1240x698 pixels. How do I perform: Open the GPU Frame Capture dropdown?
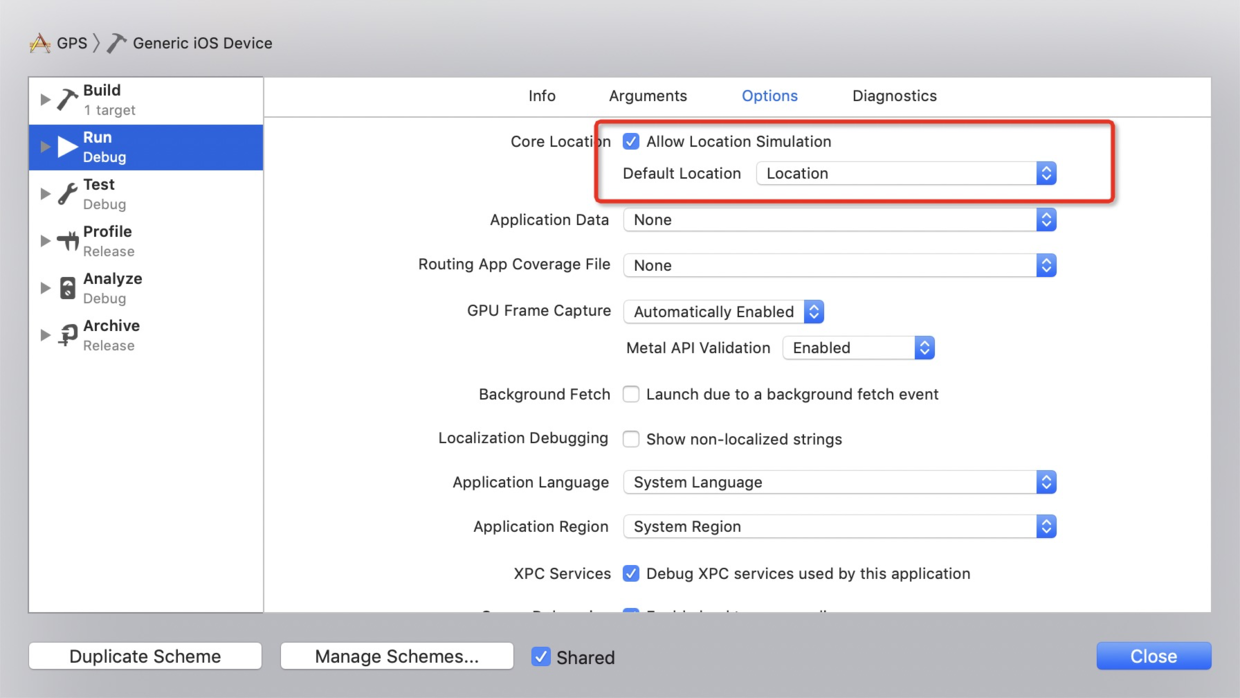724,312
